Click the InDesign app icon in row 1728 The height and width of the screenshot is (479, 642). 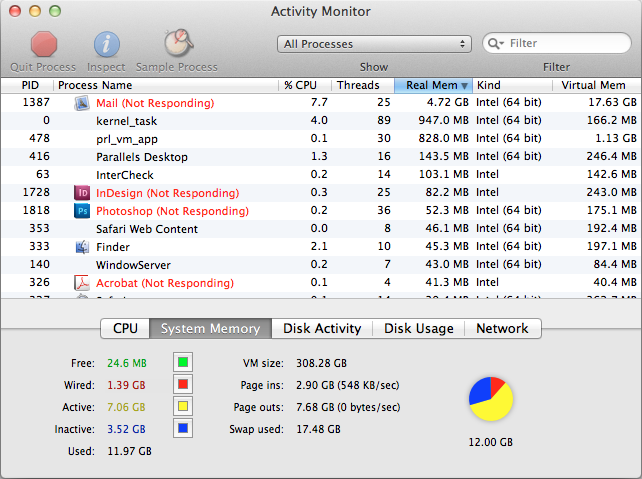click(x=82, y=193)
